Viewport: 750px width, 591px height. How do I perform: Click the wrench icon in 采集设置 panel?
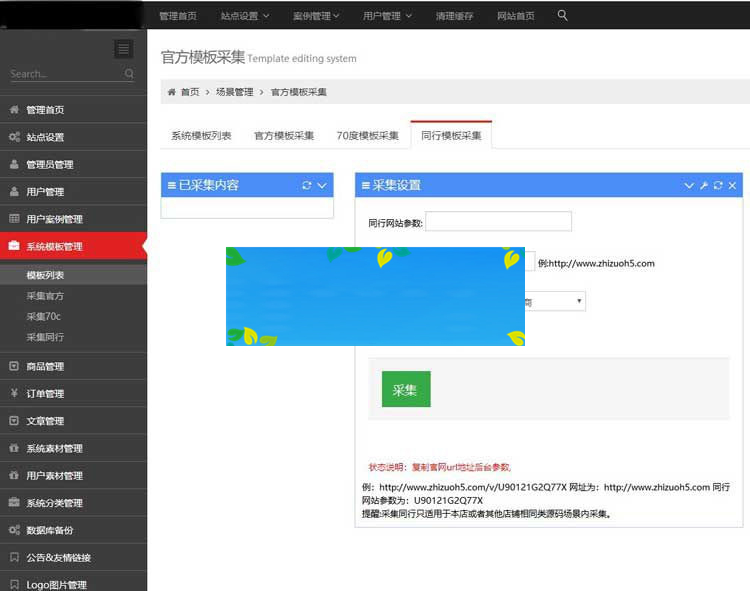(703, 186)
